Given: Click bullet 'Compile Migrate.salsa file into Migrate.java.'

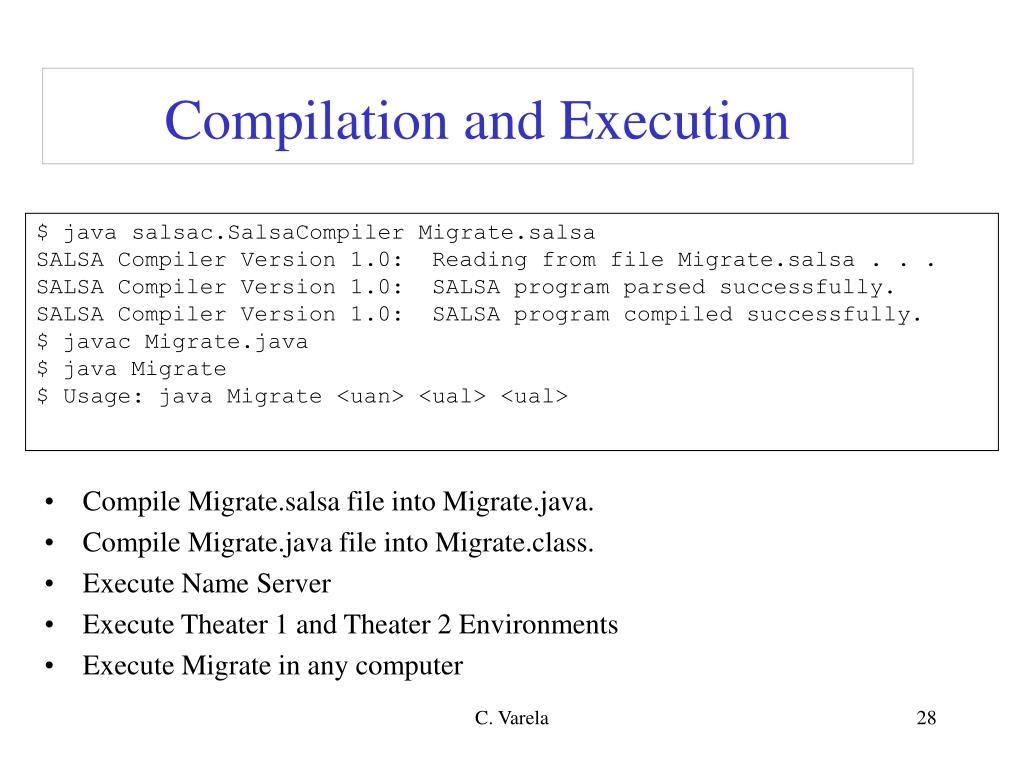Looking at the screenshot, I should tap(338, 502).
